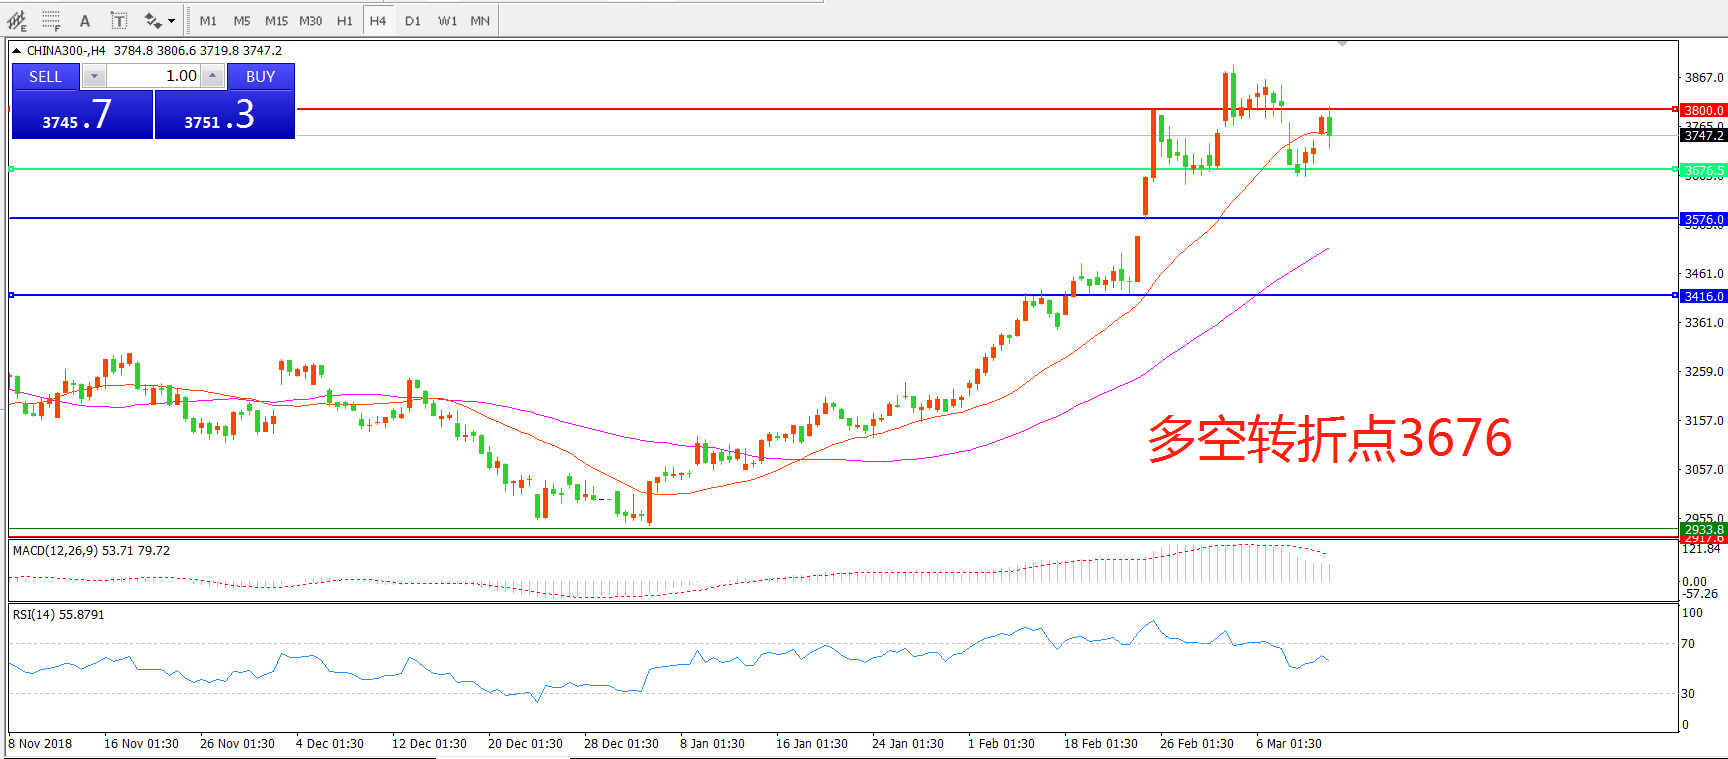Select the Text tool (A icon)
Screen dimensions: 1728x759
[85, 20]
